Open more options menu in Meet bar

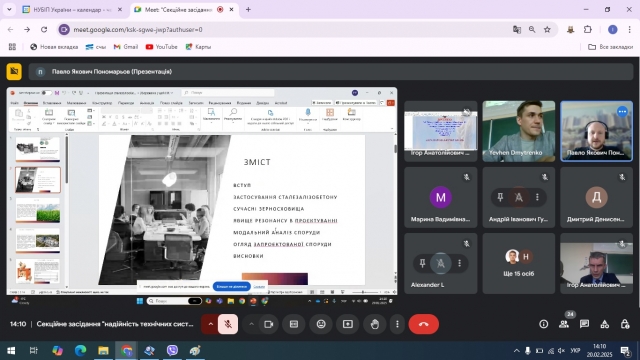pos(397,324)
